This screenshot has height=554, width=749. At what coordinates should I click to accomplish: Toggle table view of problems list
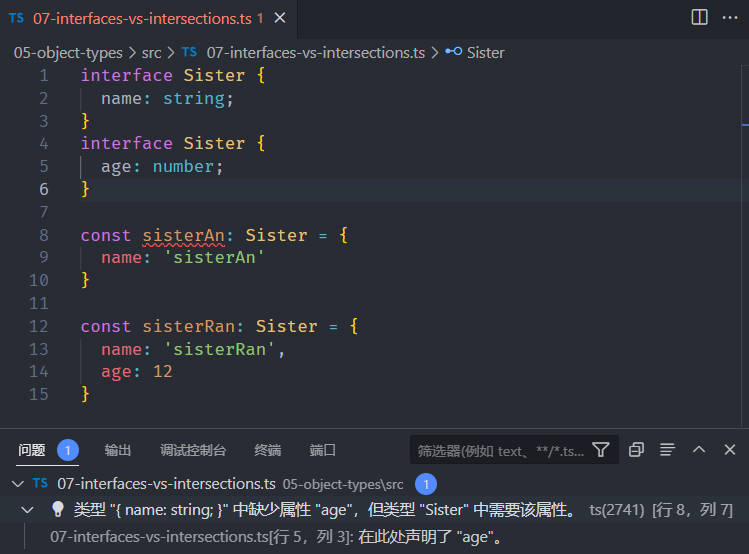coord(667,450)
